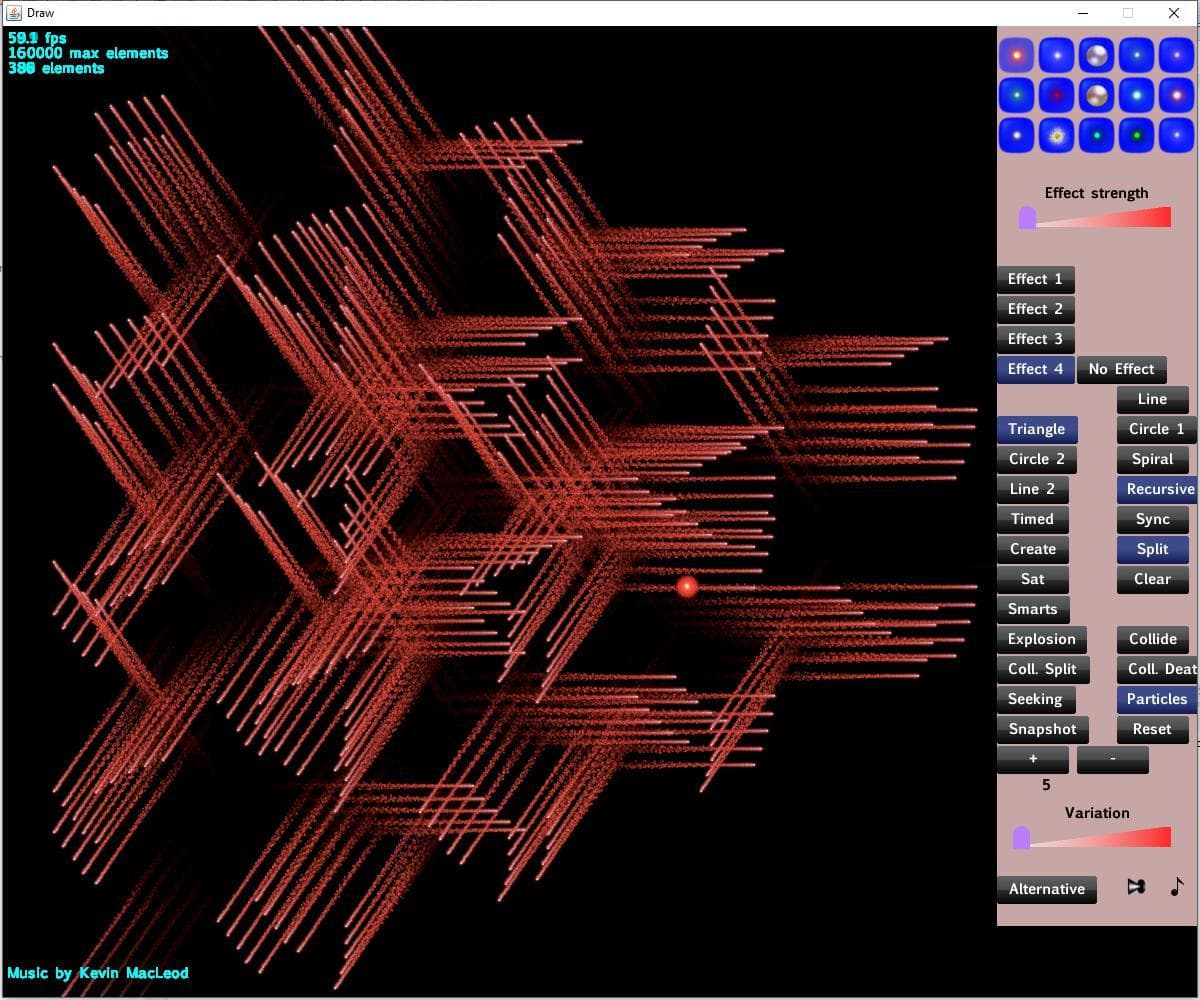This screenshot has height=1000, width=1200.
Task: Toggle the Smarts option
Action: click(1032, 609)
